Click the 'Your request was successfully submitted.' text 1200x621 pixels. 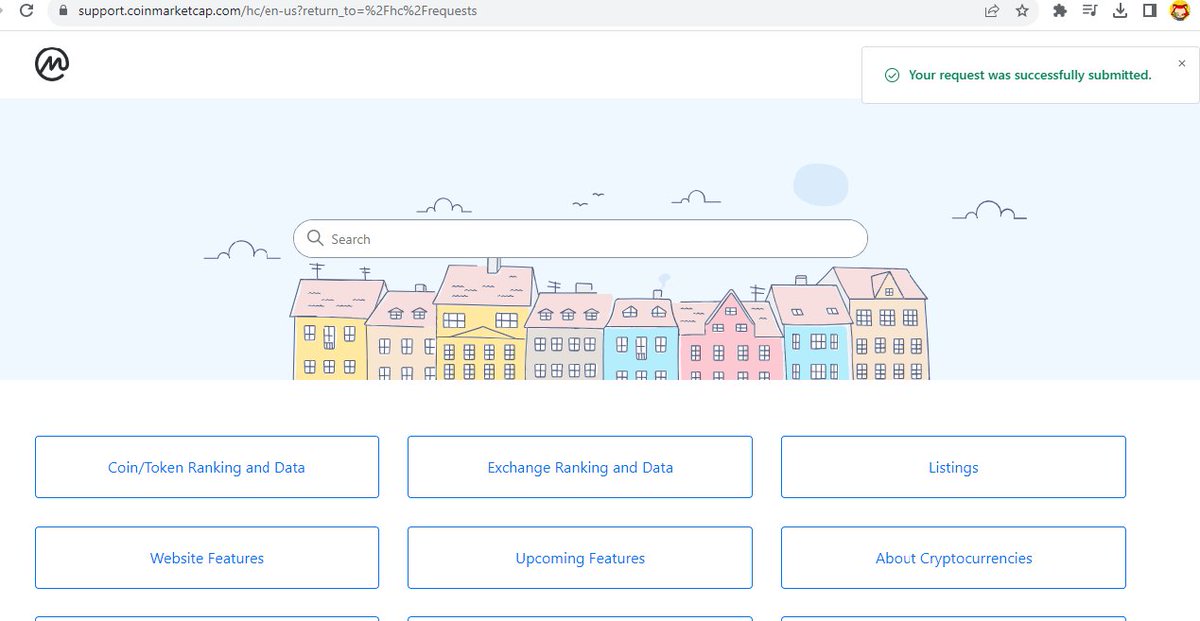1030,75
